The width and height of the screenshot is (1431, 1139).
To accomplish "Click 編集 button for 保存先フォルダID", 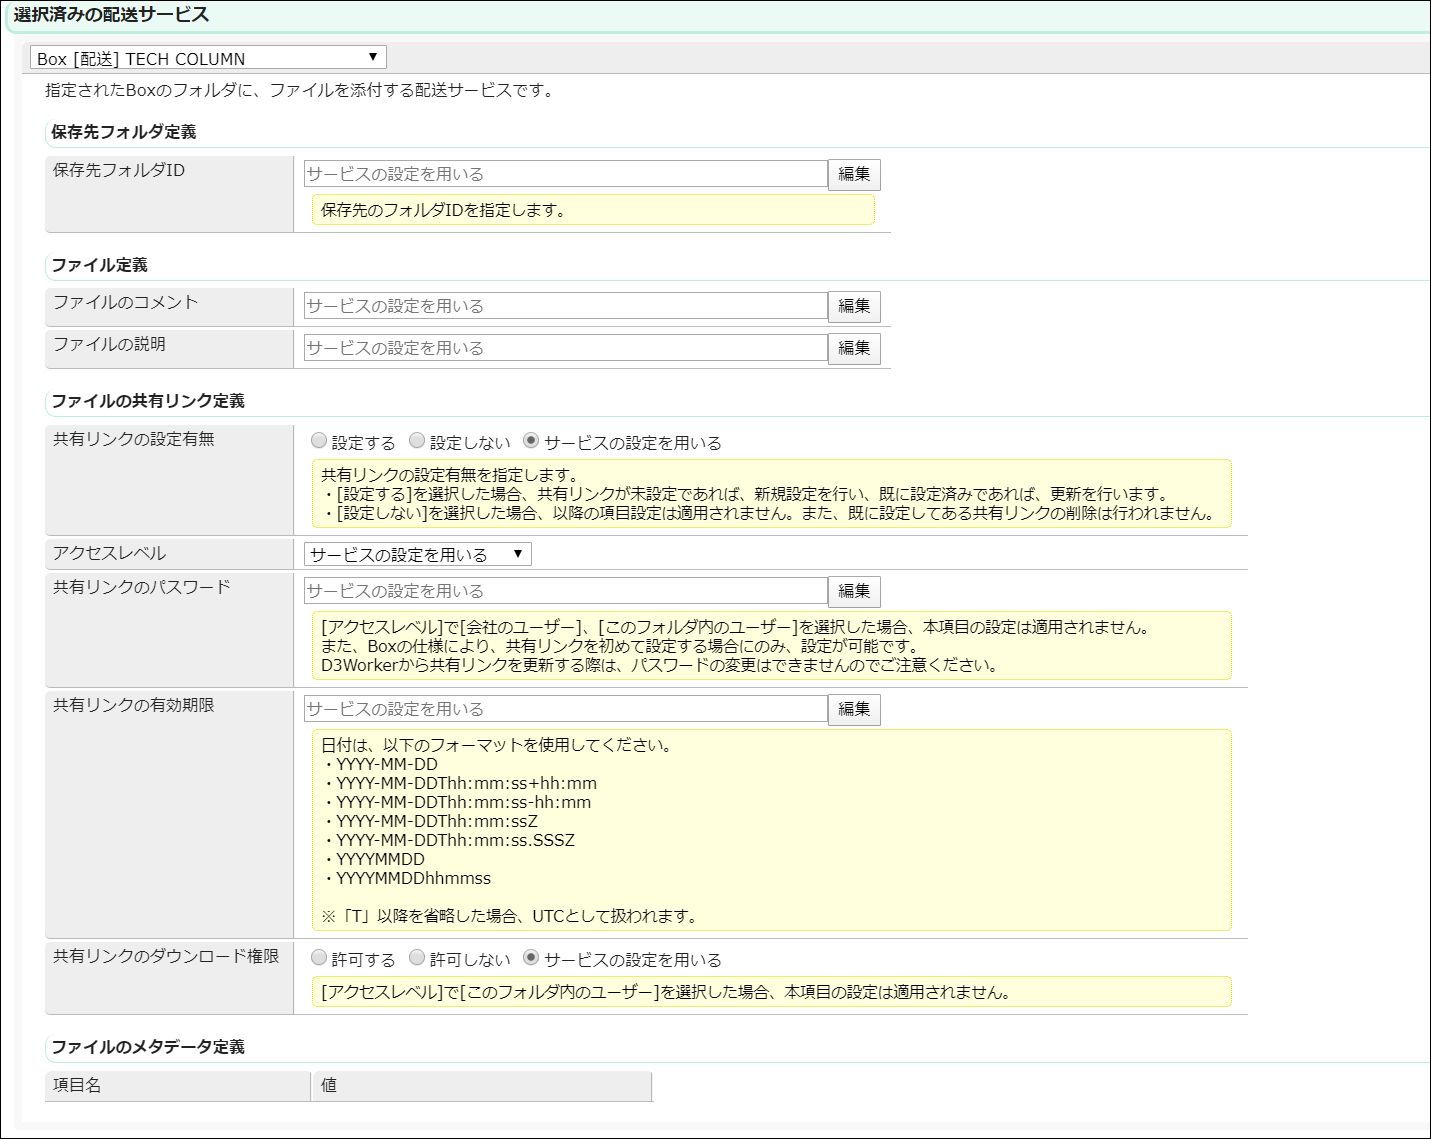I will point(854,174).
